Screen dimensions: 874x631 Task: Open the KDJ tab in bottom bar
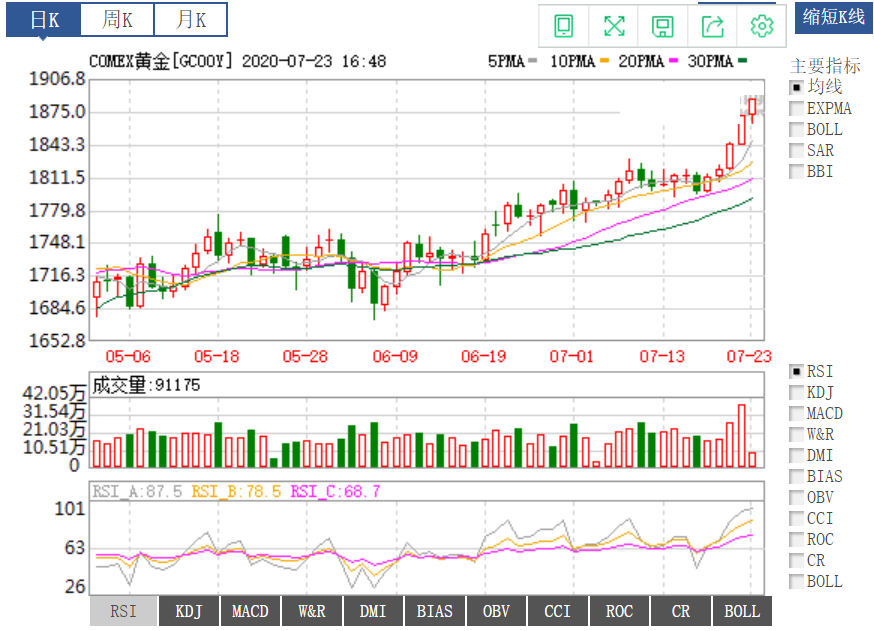point(188,611)
